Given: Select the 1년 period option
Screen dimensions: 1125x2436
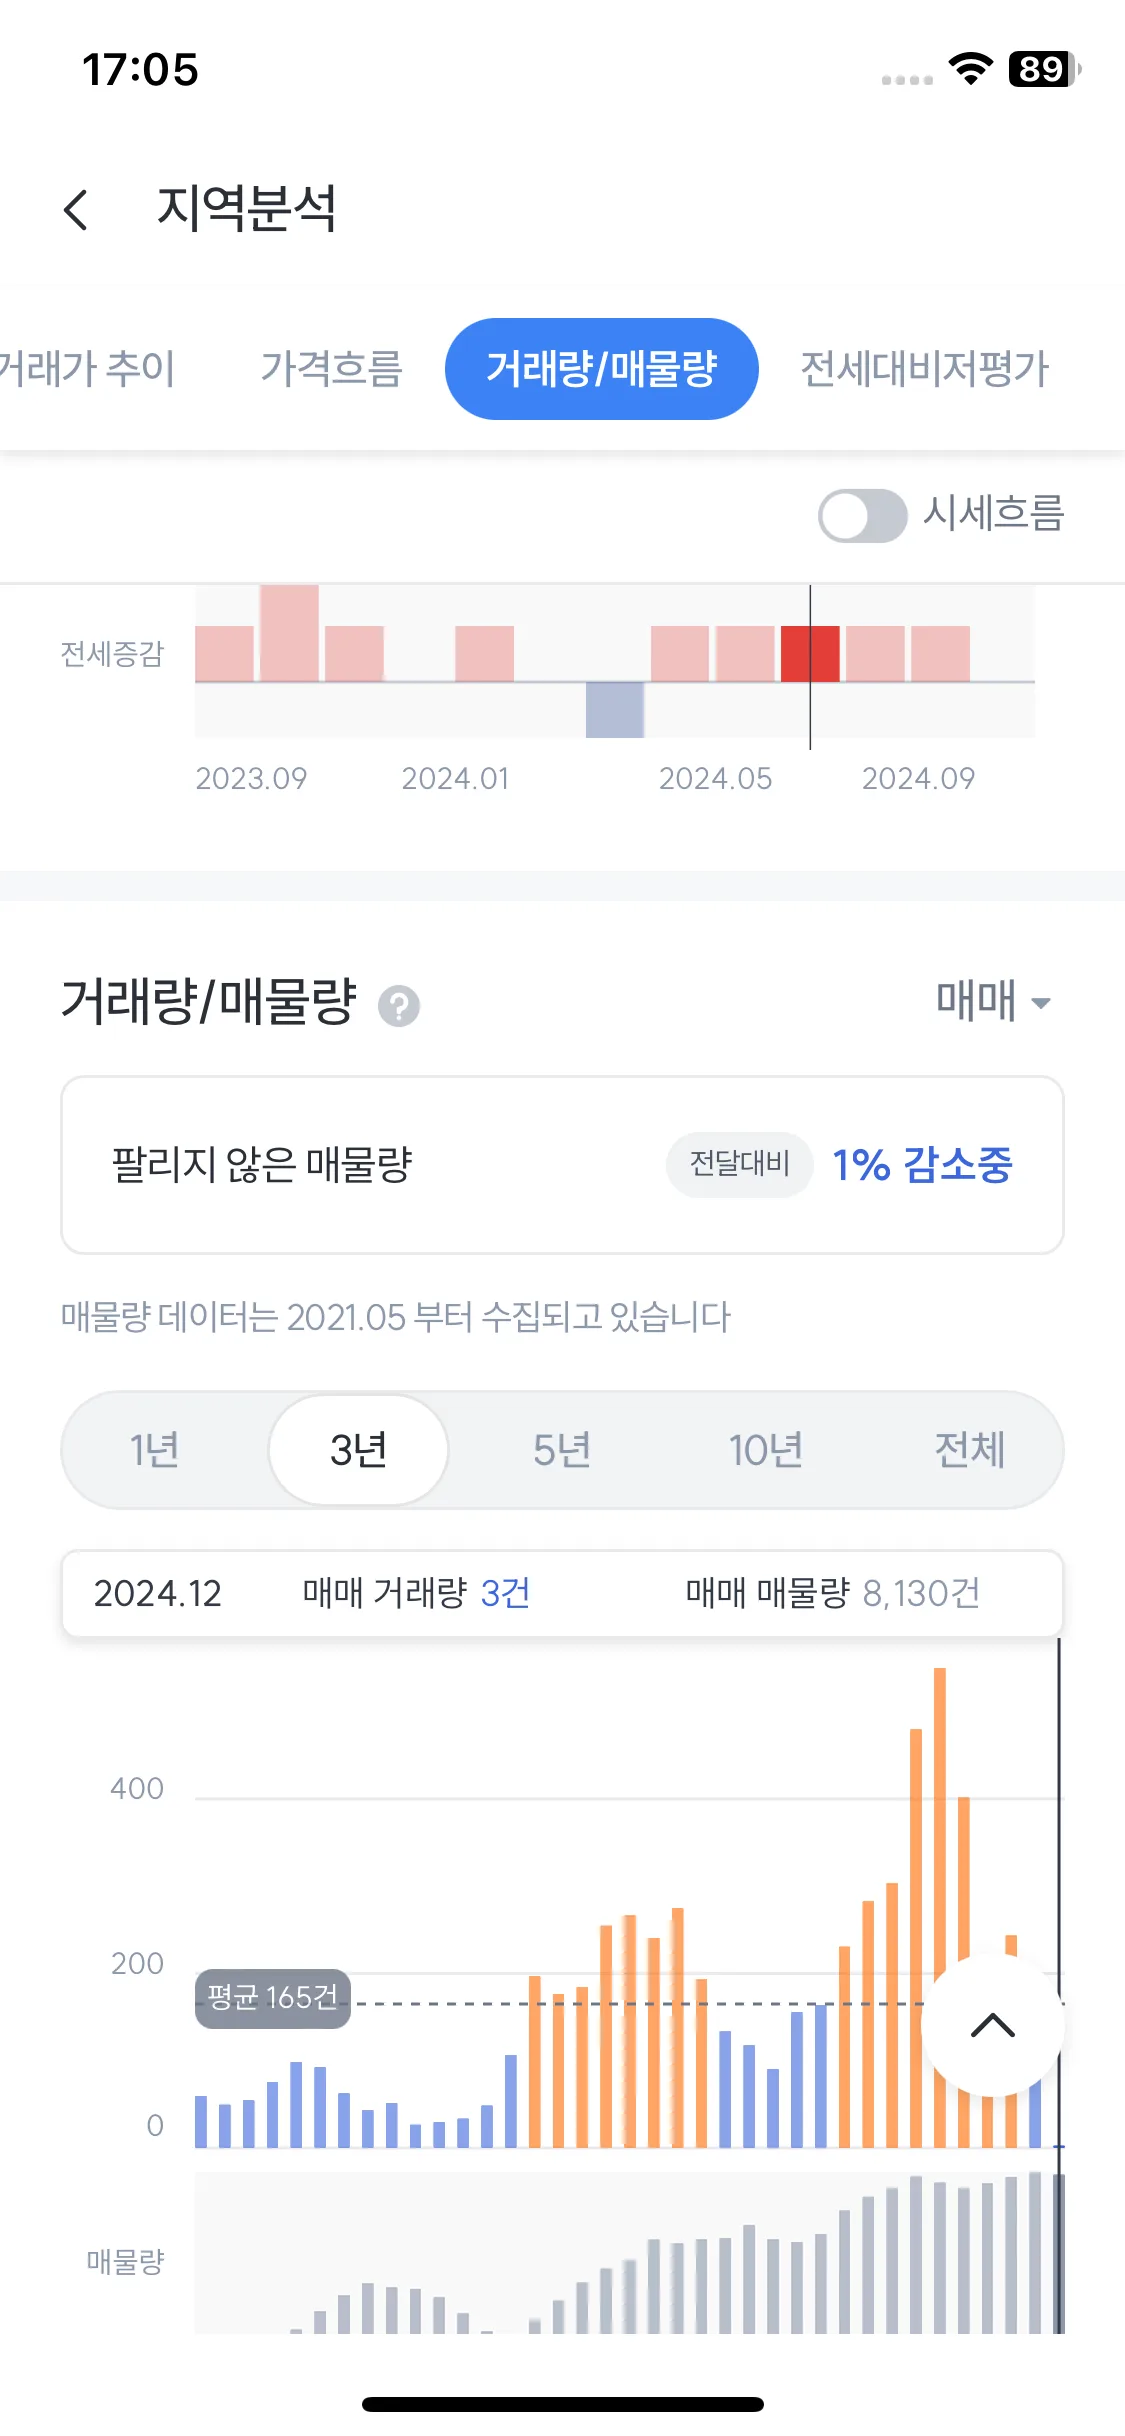Looking at the screenshot, I should [x=155, y=1450].
